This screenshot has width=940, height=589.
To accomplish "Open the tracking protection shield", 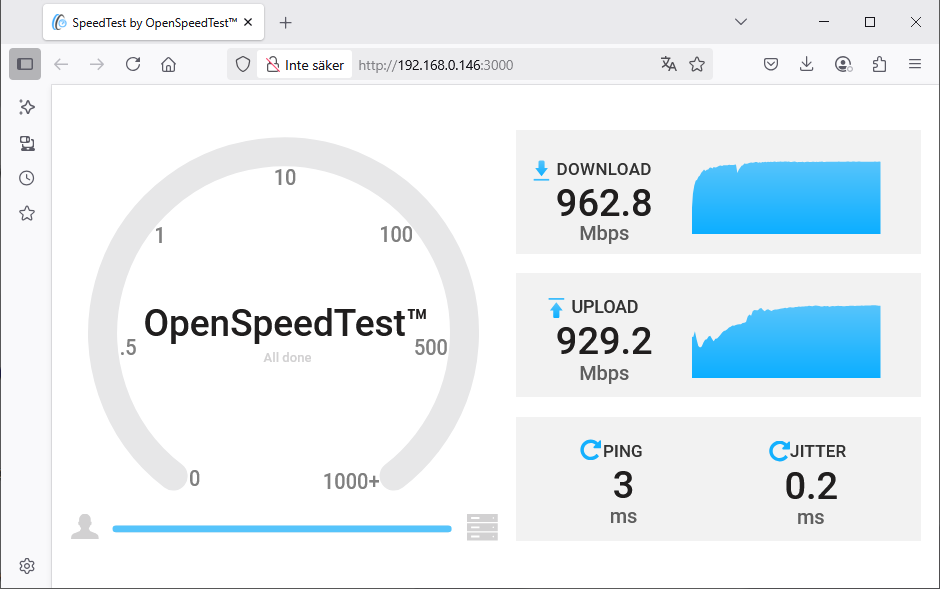I will click(x=243, y=64).
